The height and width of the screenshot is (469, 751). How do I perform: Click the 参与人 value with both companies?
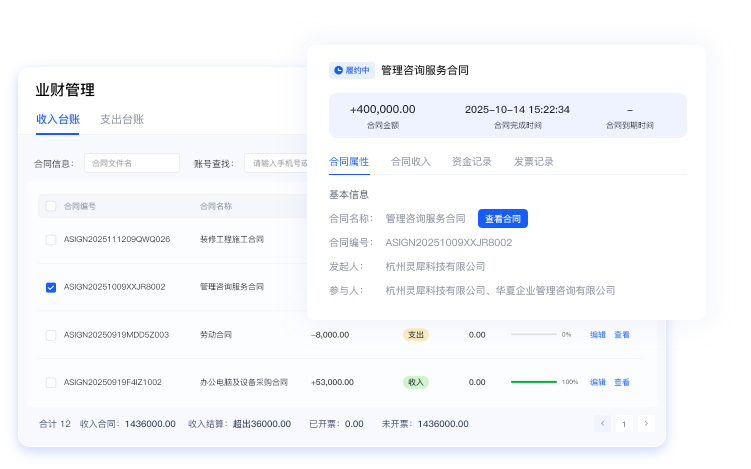click(x=500, y=291)
